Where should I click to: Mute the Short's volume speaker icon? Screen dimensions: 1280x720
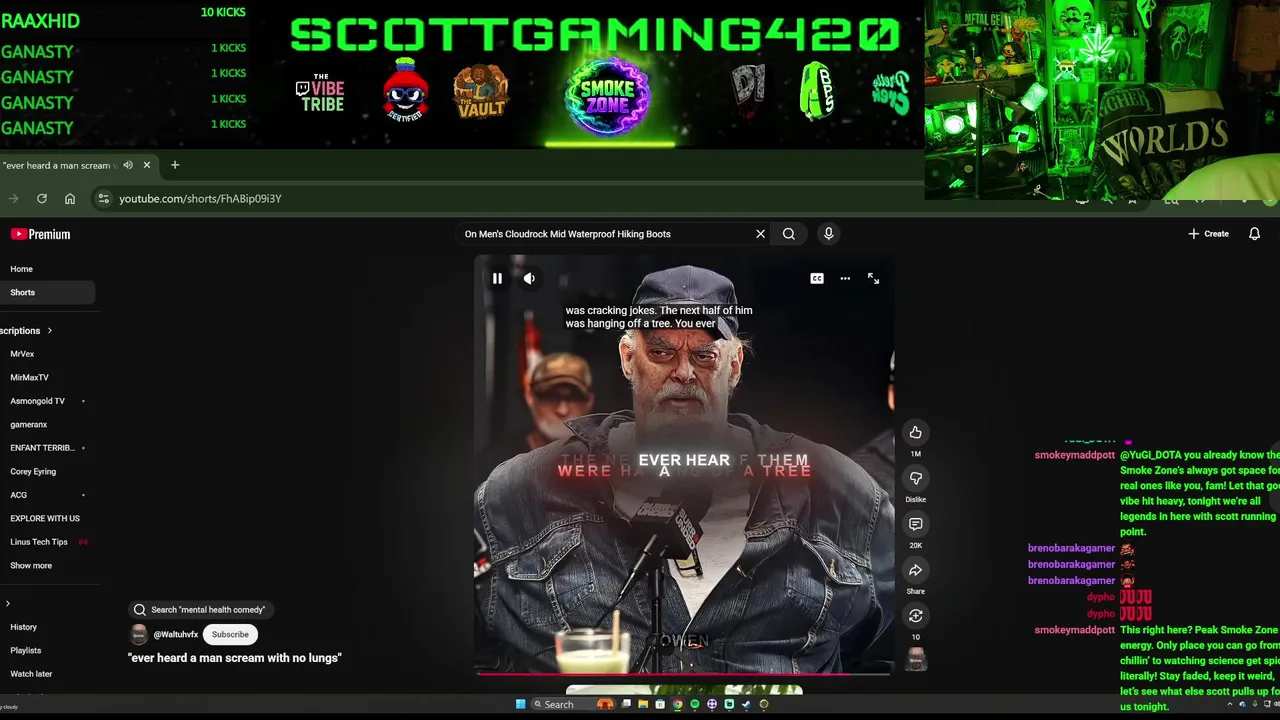tap(529, 279)
